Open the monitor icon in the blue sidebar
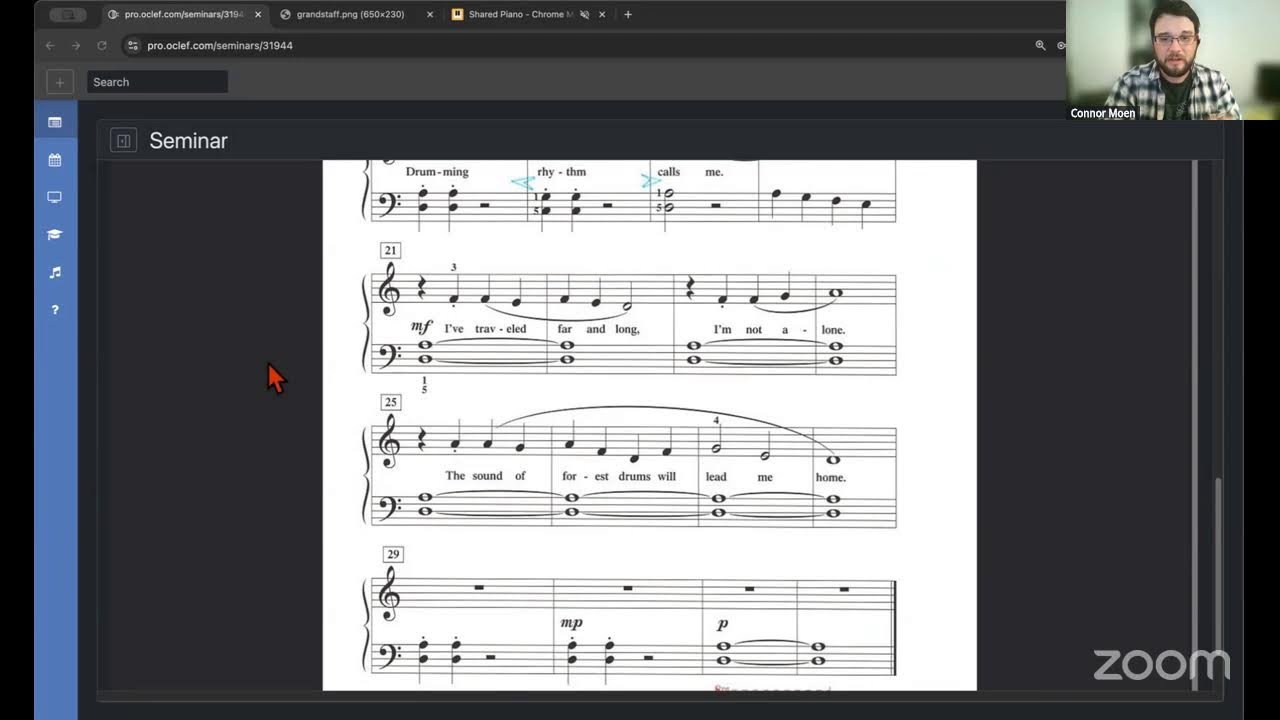 click(x=55, y=197)
